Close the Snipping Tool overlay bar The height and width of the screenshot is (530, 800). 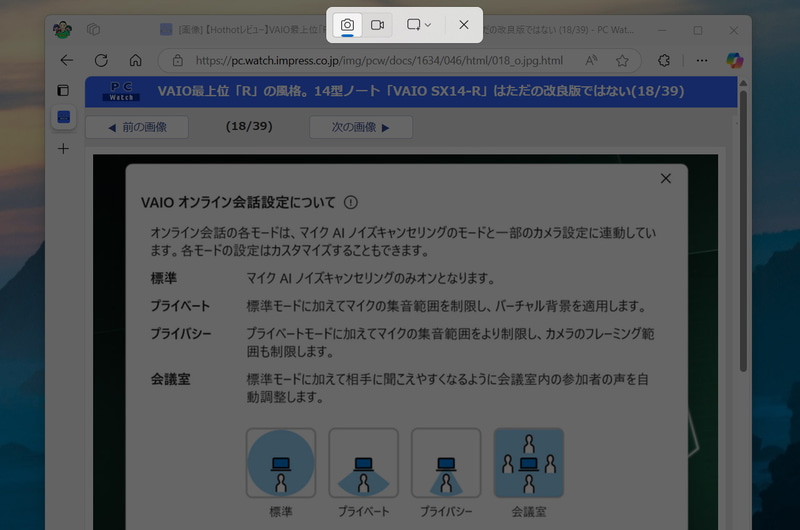coord(463,25)
